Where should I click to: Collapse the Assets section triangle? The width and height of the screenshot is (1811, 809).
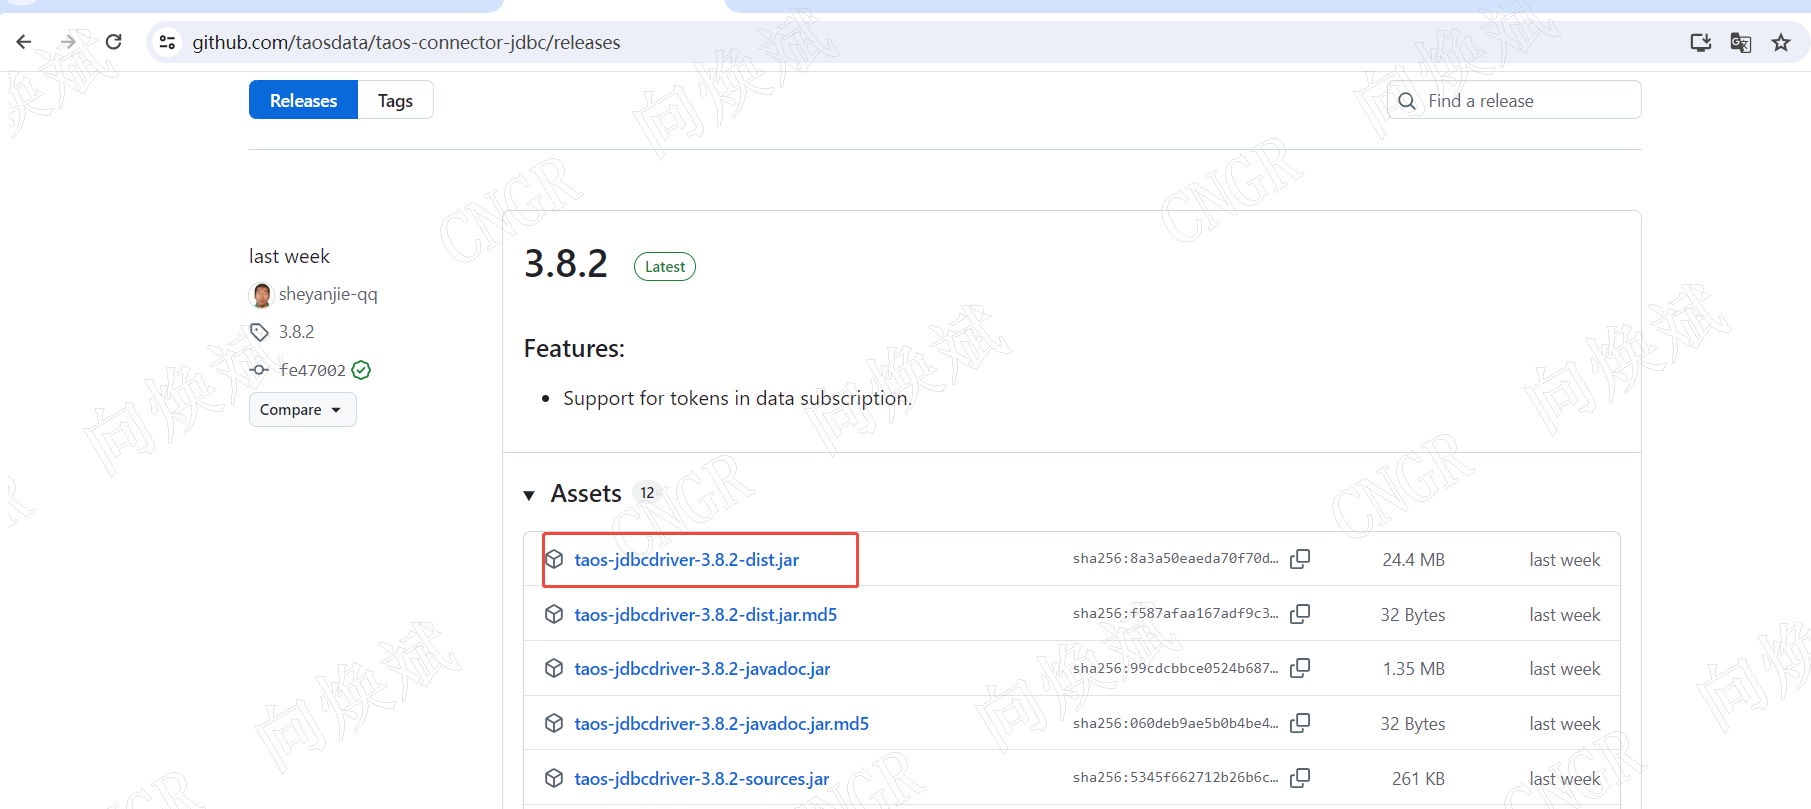(x=529, y=495)
